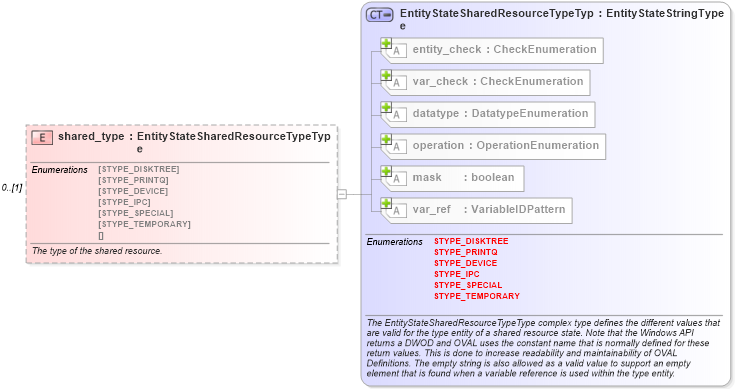Image resolution: width=735 pixels, height=389 pixels.
Task: Click 'The type of the shared resource.' description
Action: point(97,251)
